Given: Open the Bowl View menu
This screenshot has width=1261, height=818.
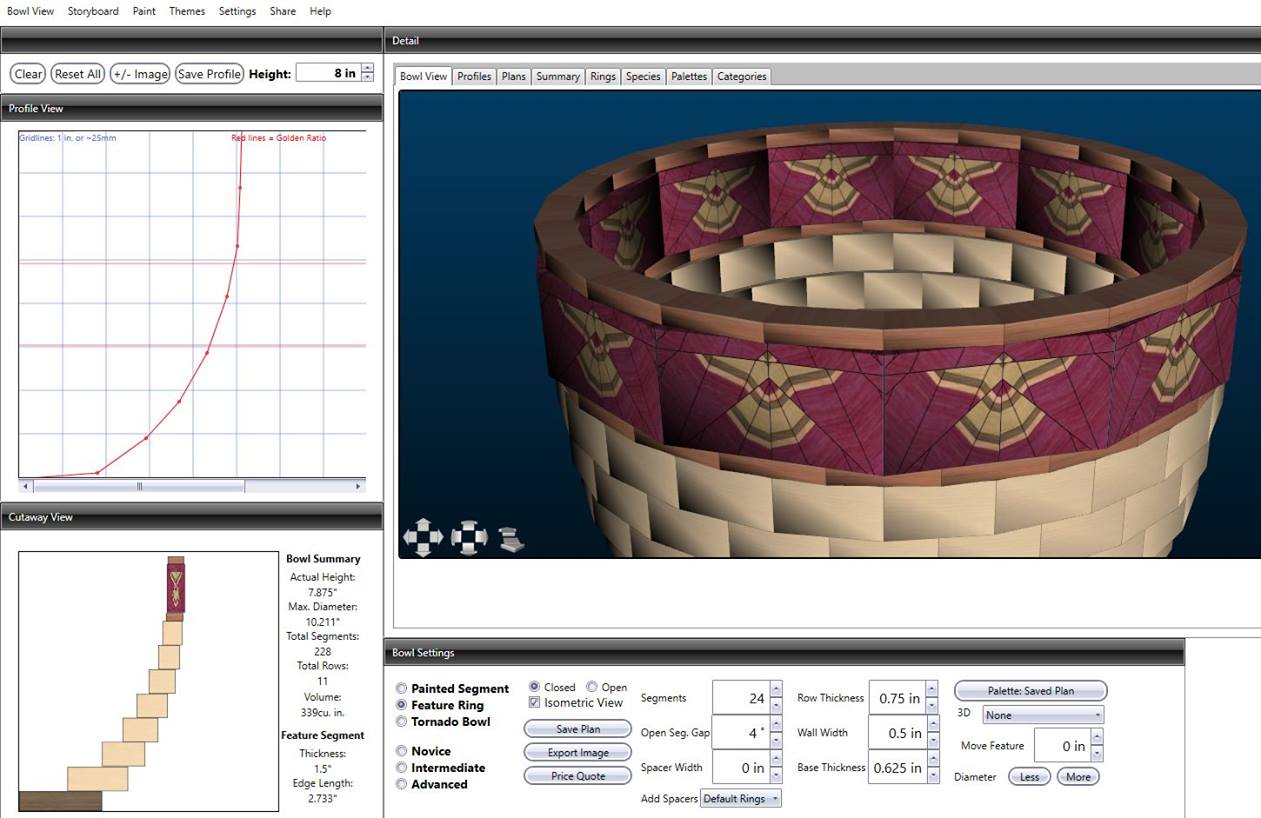Looking at the screenshot, I should click(30, 11).
